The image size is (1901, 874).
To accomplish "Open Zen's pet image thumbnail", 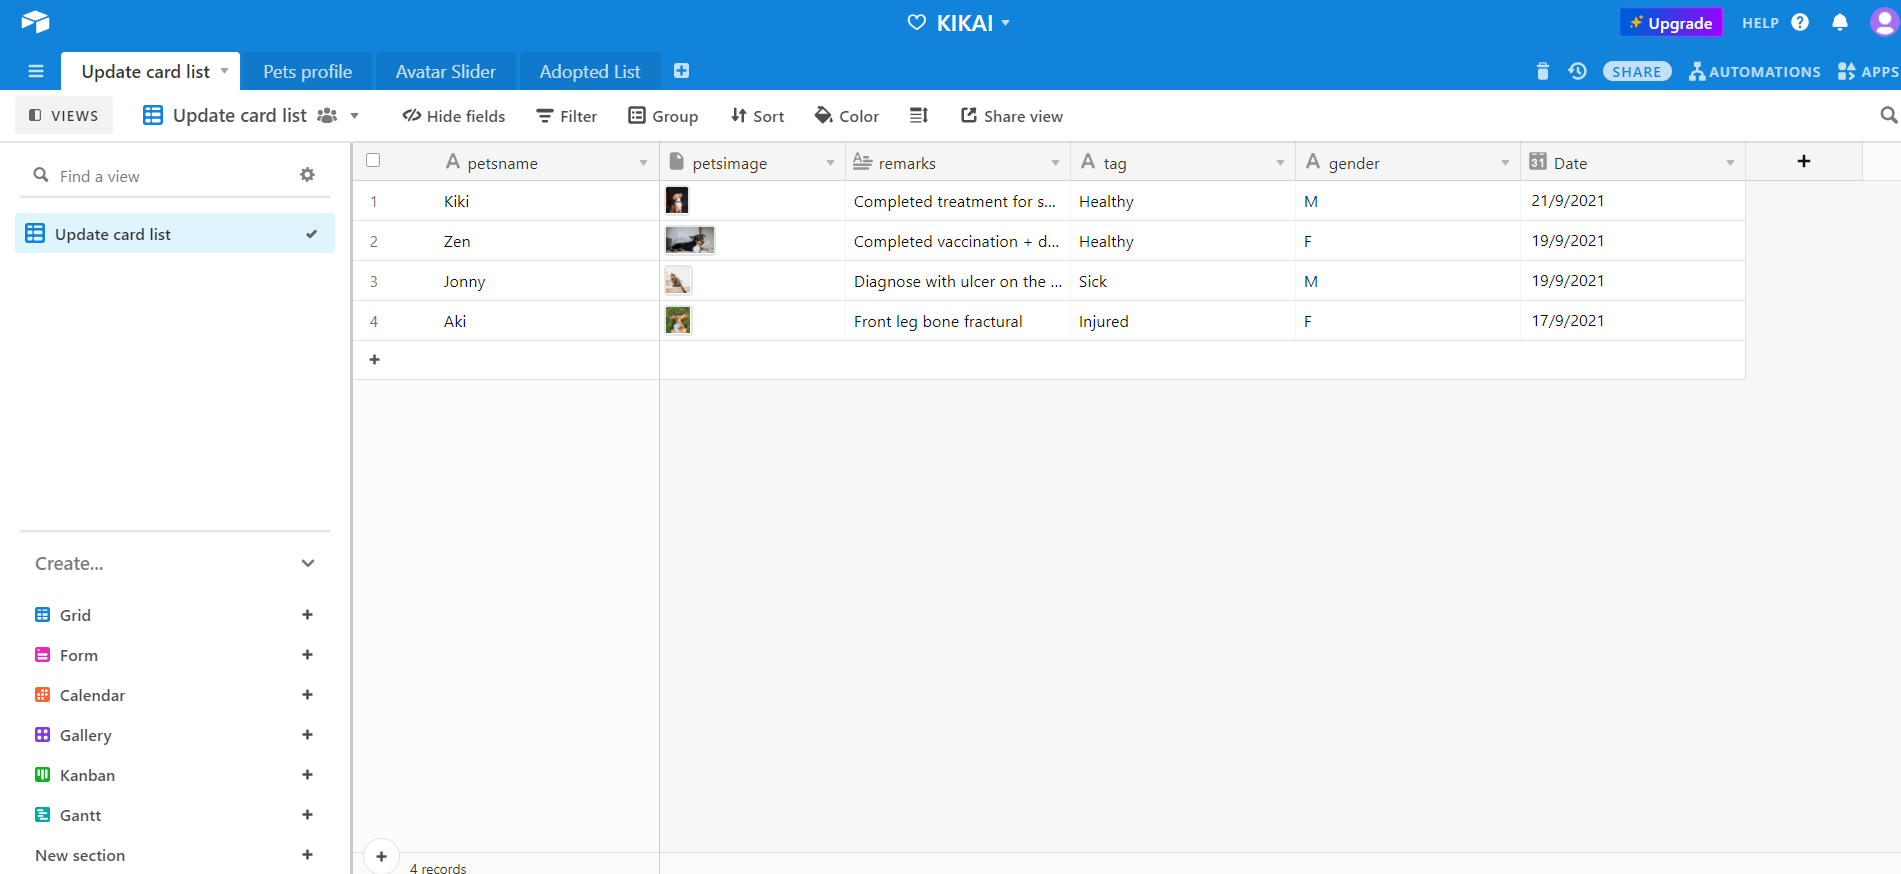I will tap(690, 240).
